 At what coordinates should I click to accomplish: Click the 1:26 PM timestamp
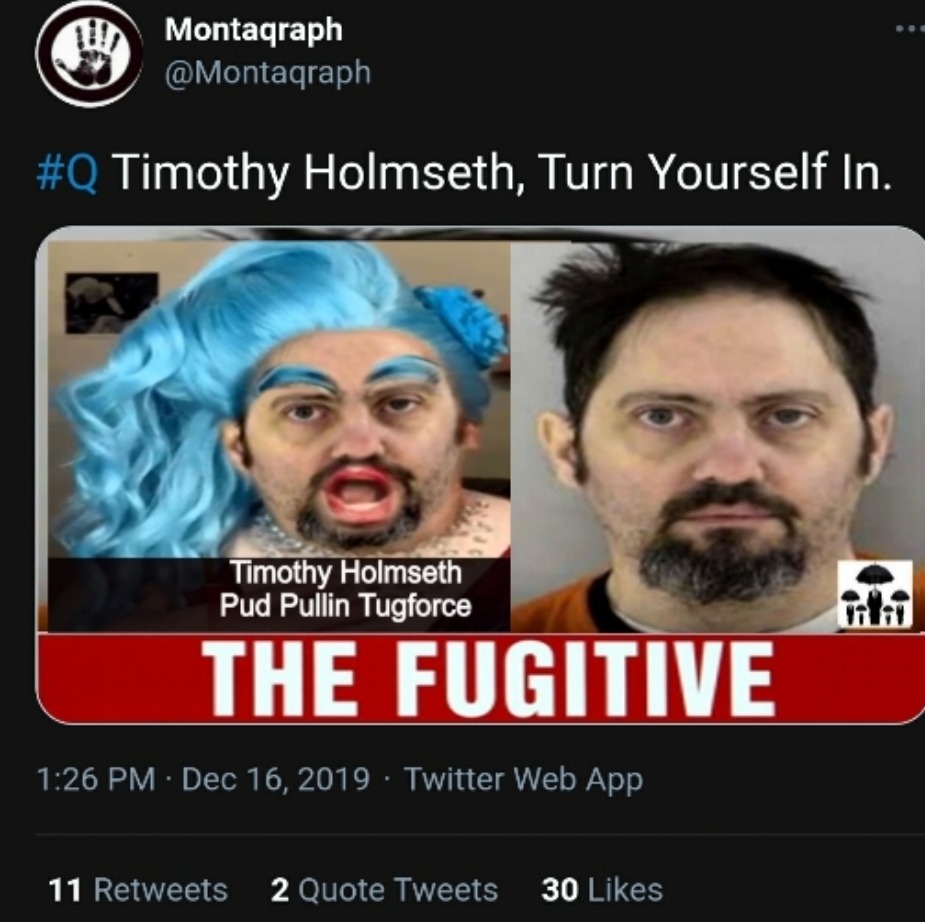click(96, 779)
